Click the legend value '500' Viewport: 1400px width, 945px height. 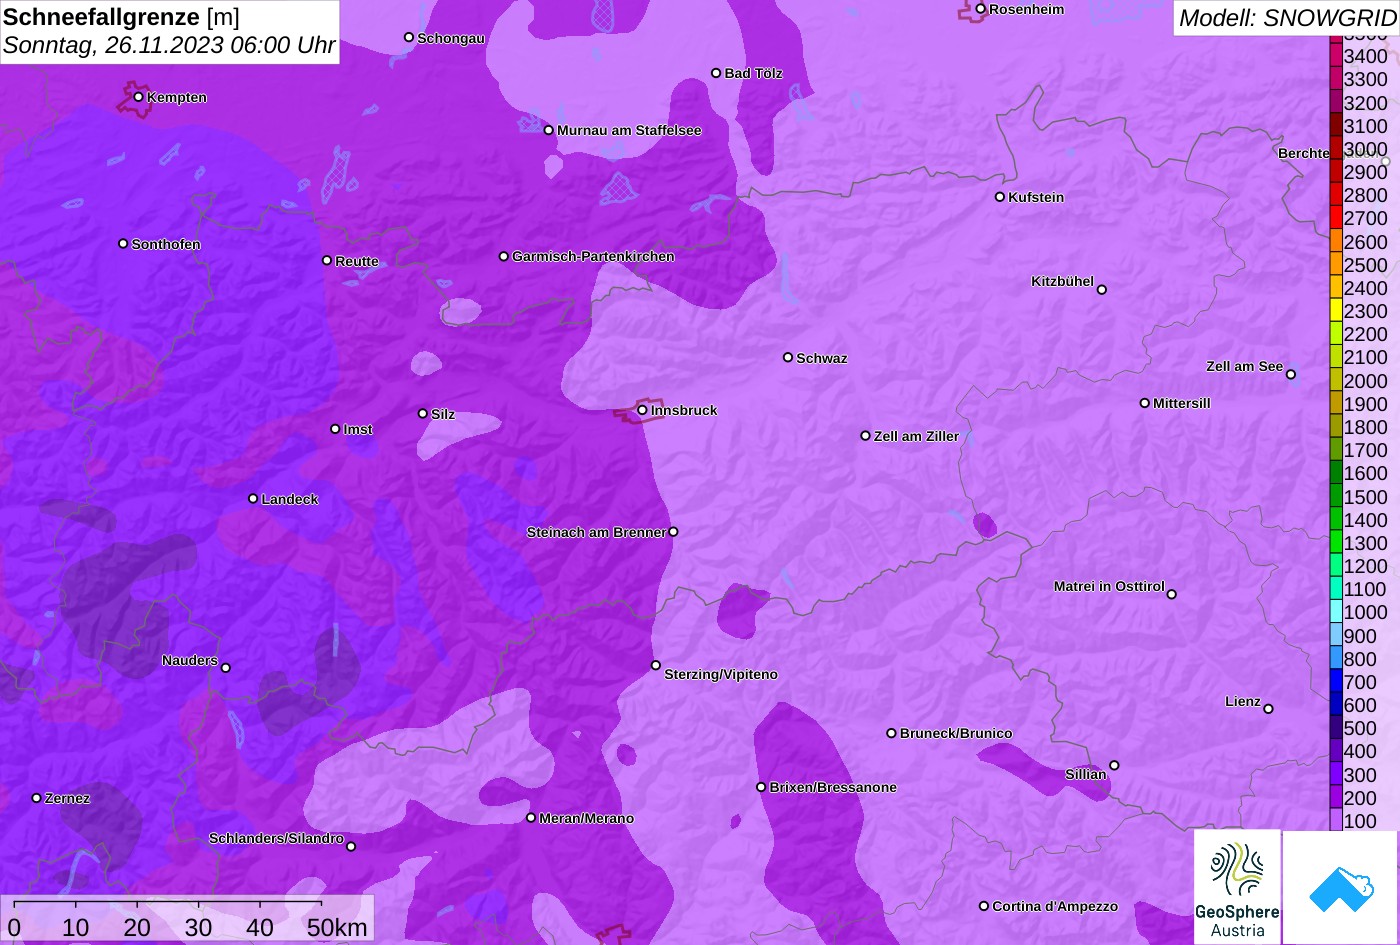(x=1360, y=728)
